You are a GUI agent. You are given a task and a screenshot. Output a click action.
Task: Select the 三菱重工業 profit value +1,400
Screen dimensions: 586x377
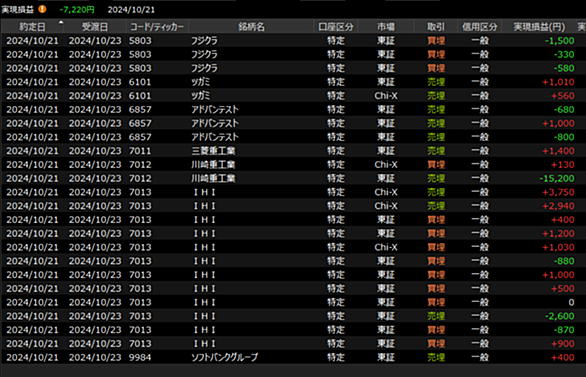coord(558,151)
